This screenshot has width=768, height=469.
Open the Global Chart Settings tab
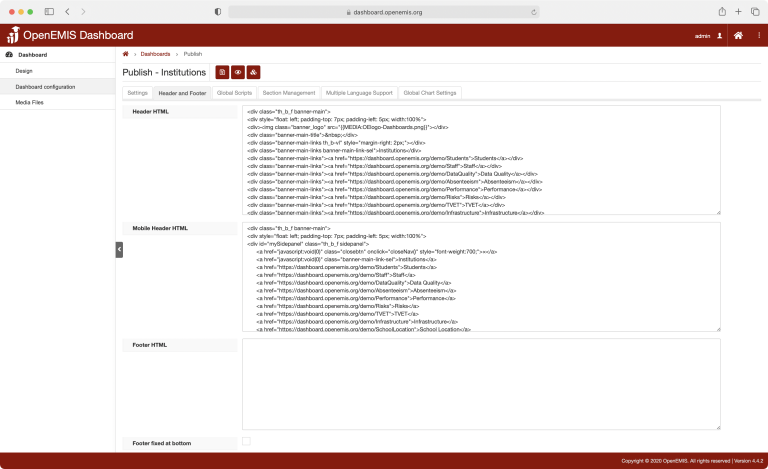(429, 93)
